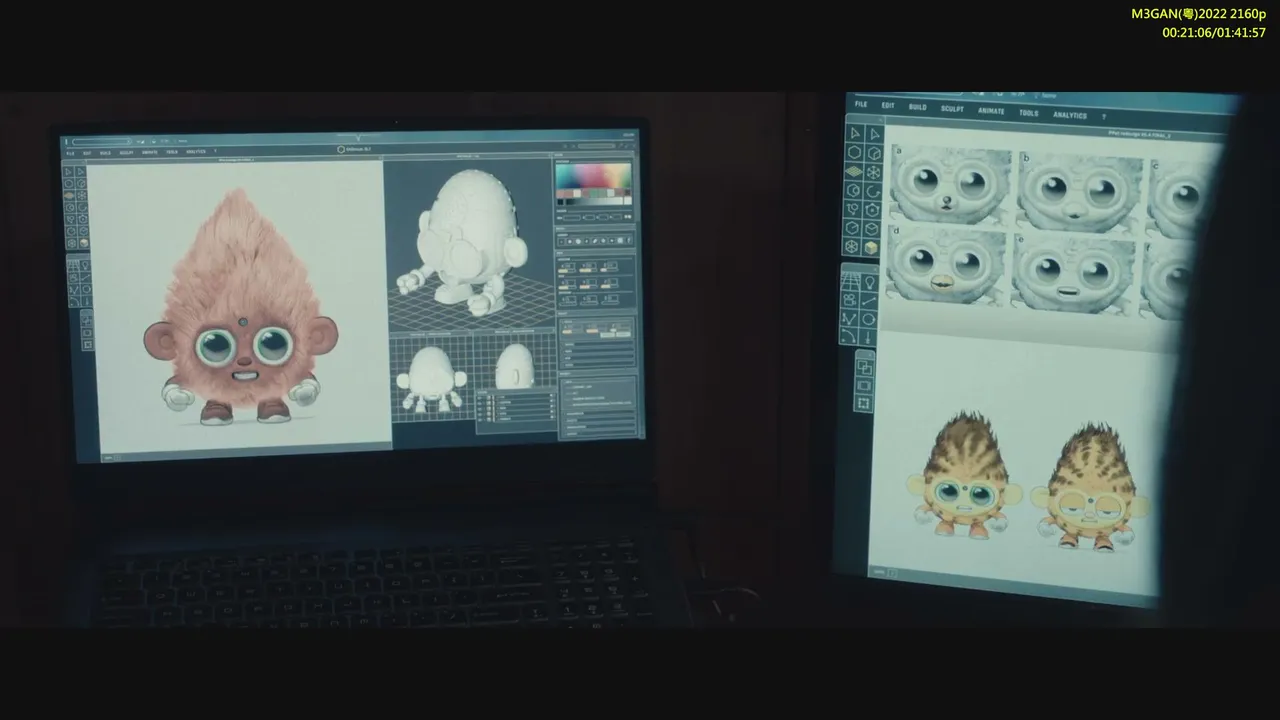Click the highlighted gold plane tool, right monitor

(x=855, y=171)
